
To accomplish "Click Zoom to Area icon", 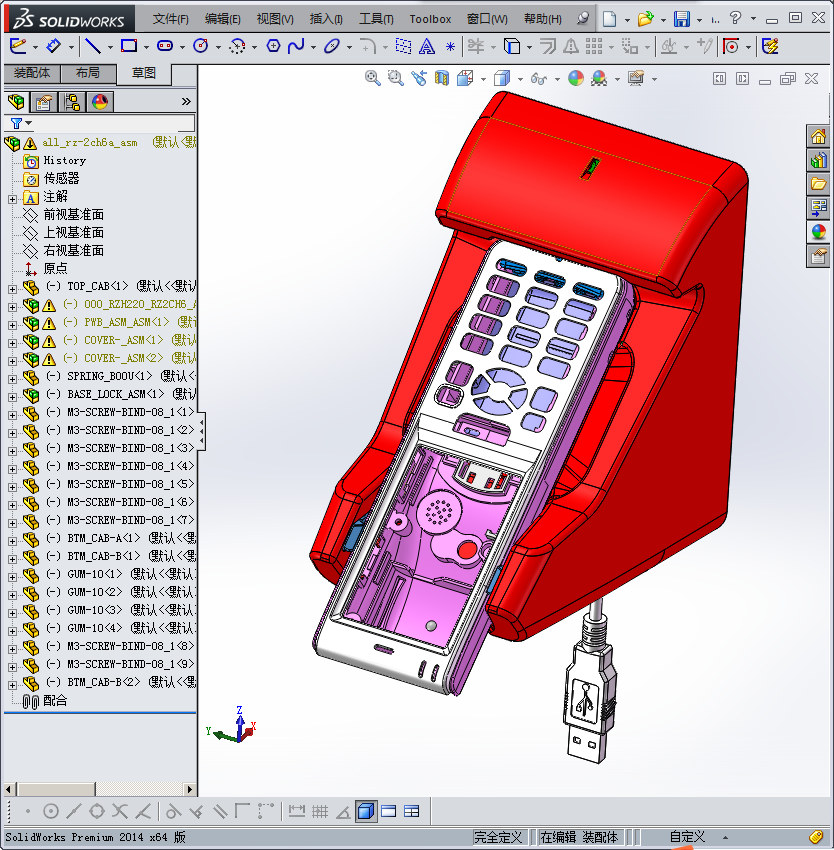I will pos(396,78).
